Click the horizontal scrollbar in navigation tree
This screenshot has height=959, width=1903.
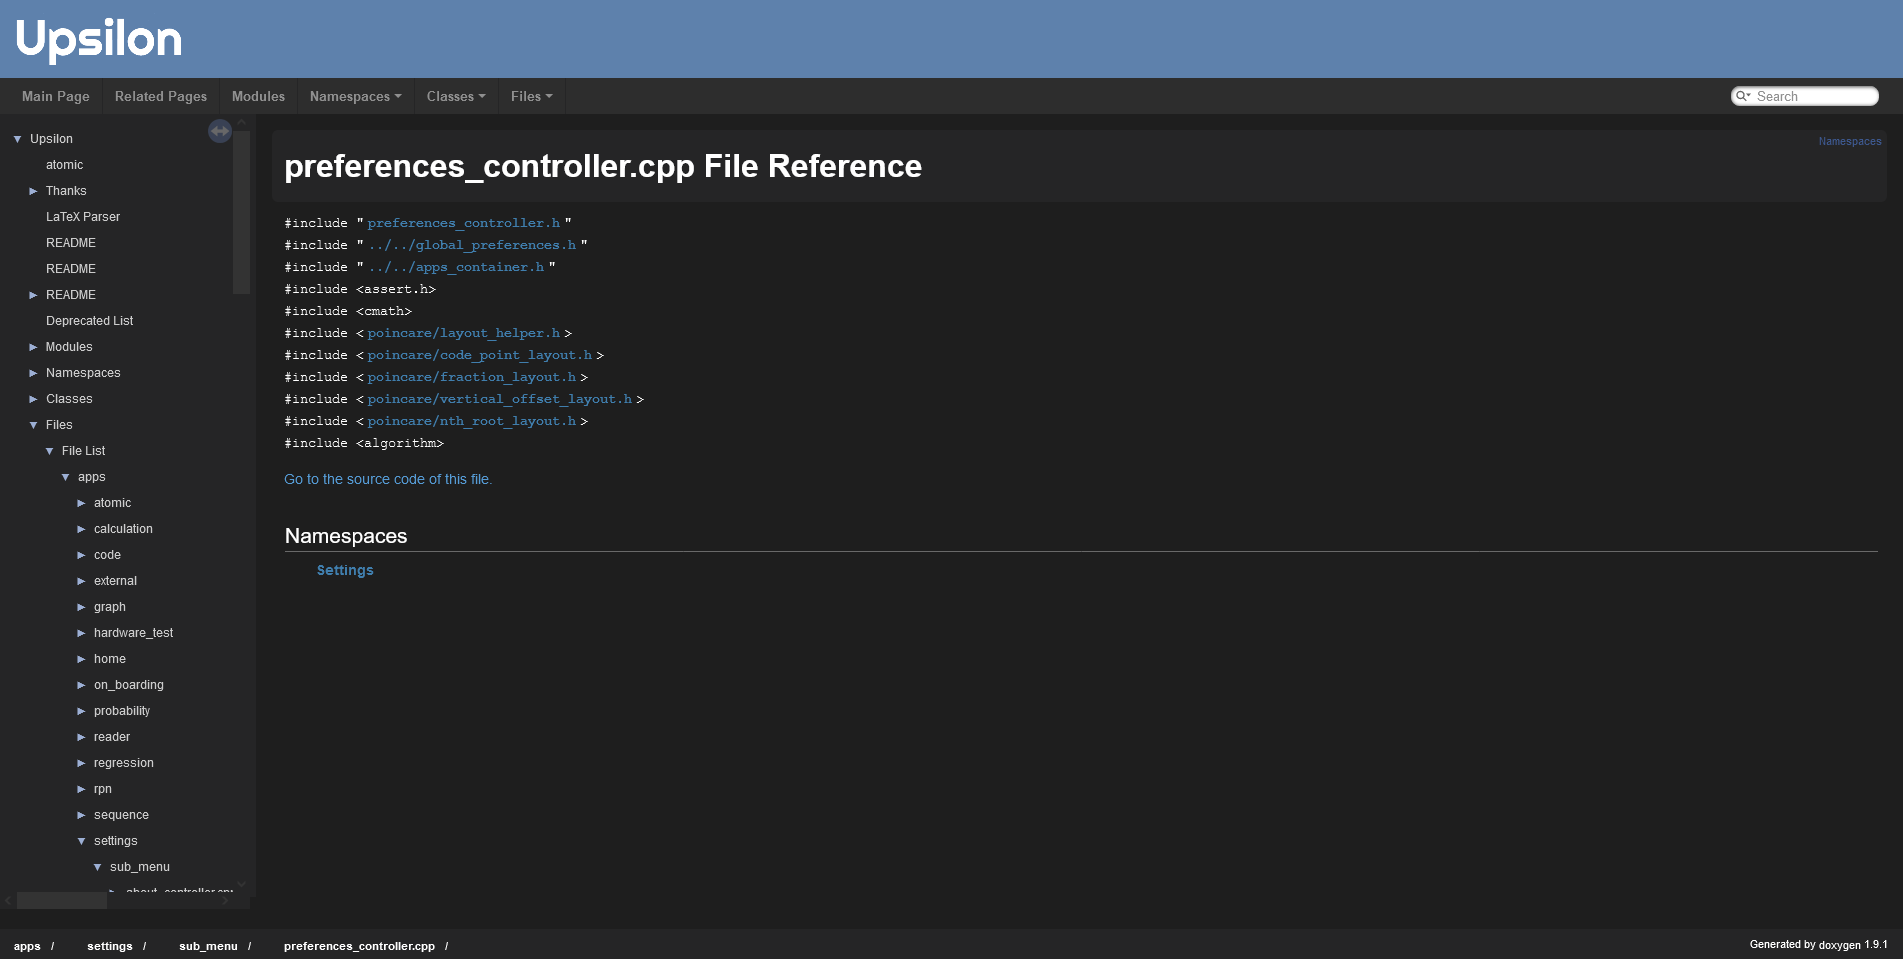click(x=62, y=901)
